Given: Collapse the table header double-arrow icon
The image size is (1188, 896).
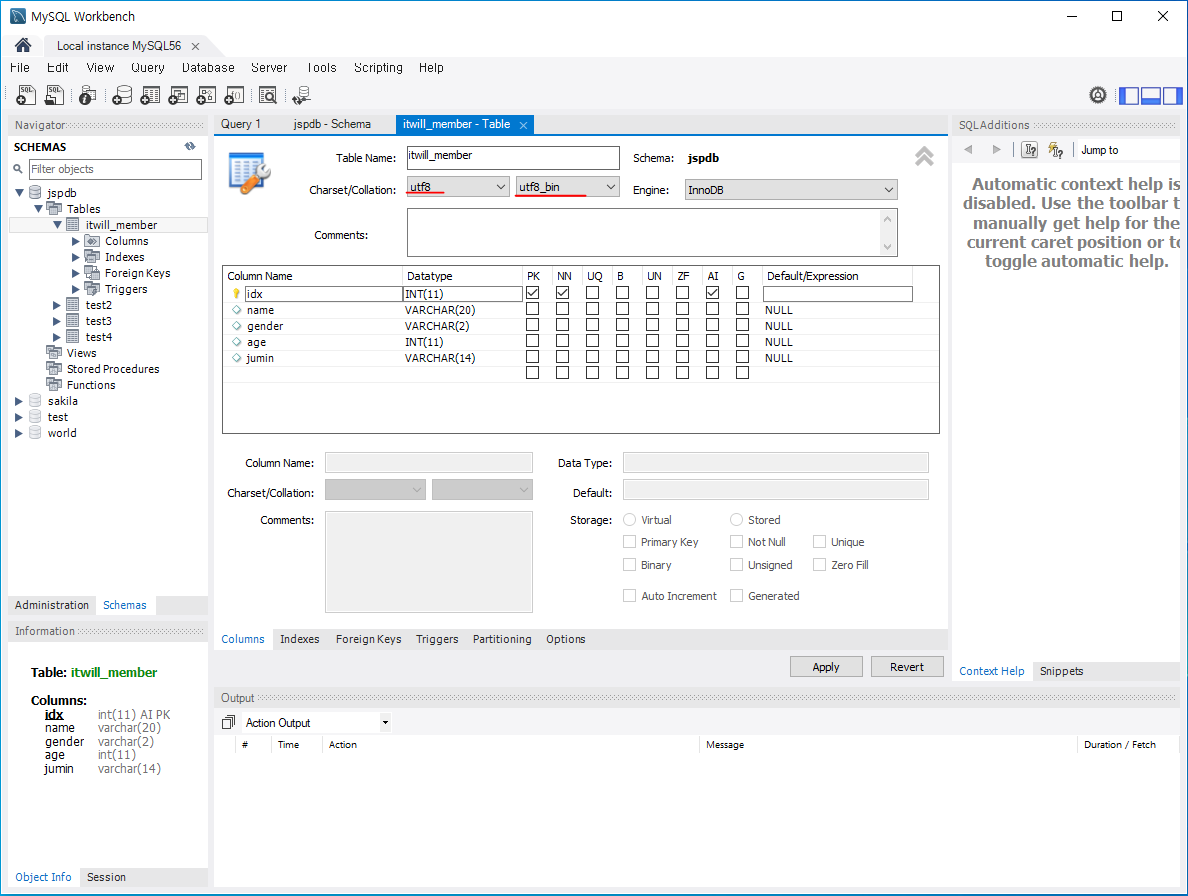Looking at the screenshot, I should pyautogui.click(x=924, y=156).
